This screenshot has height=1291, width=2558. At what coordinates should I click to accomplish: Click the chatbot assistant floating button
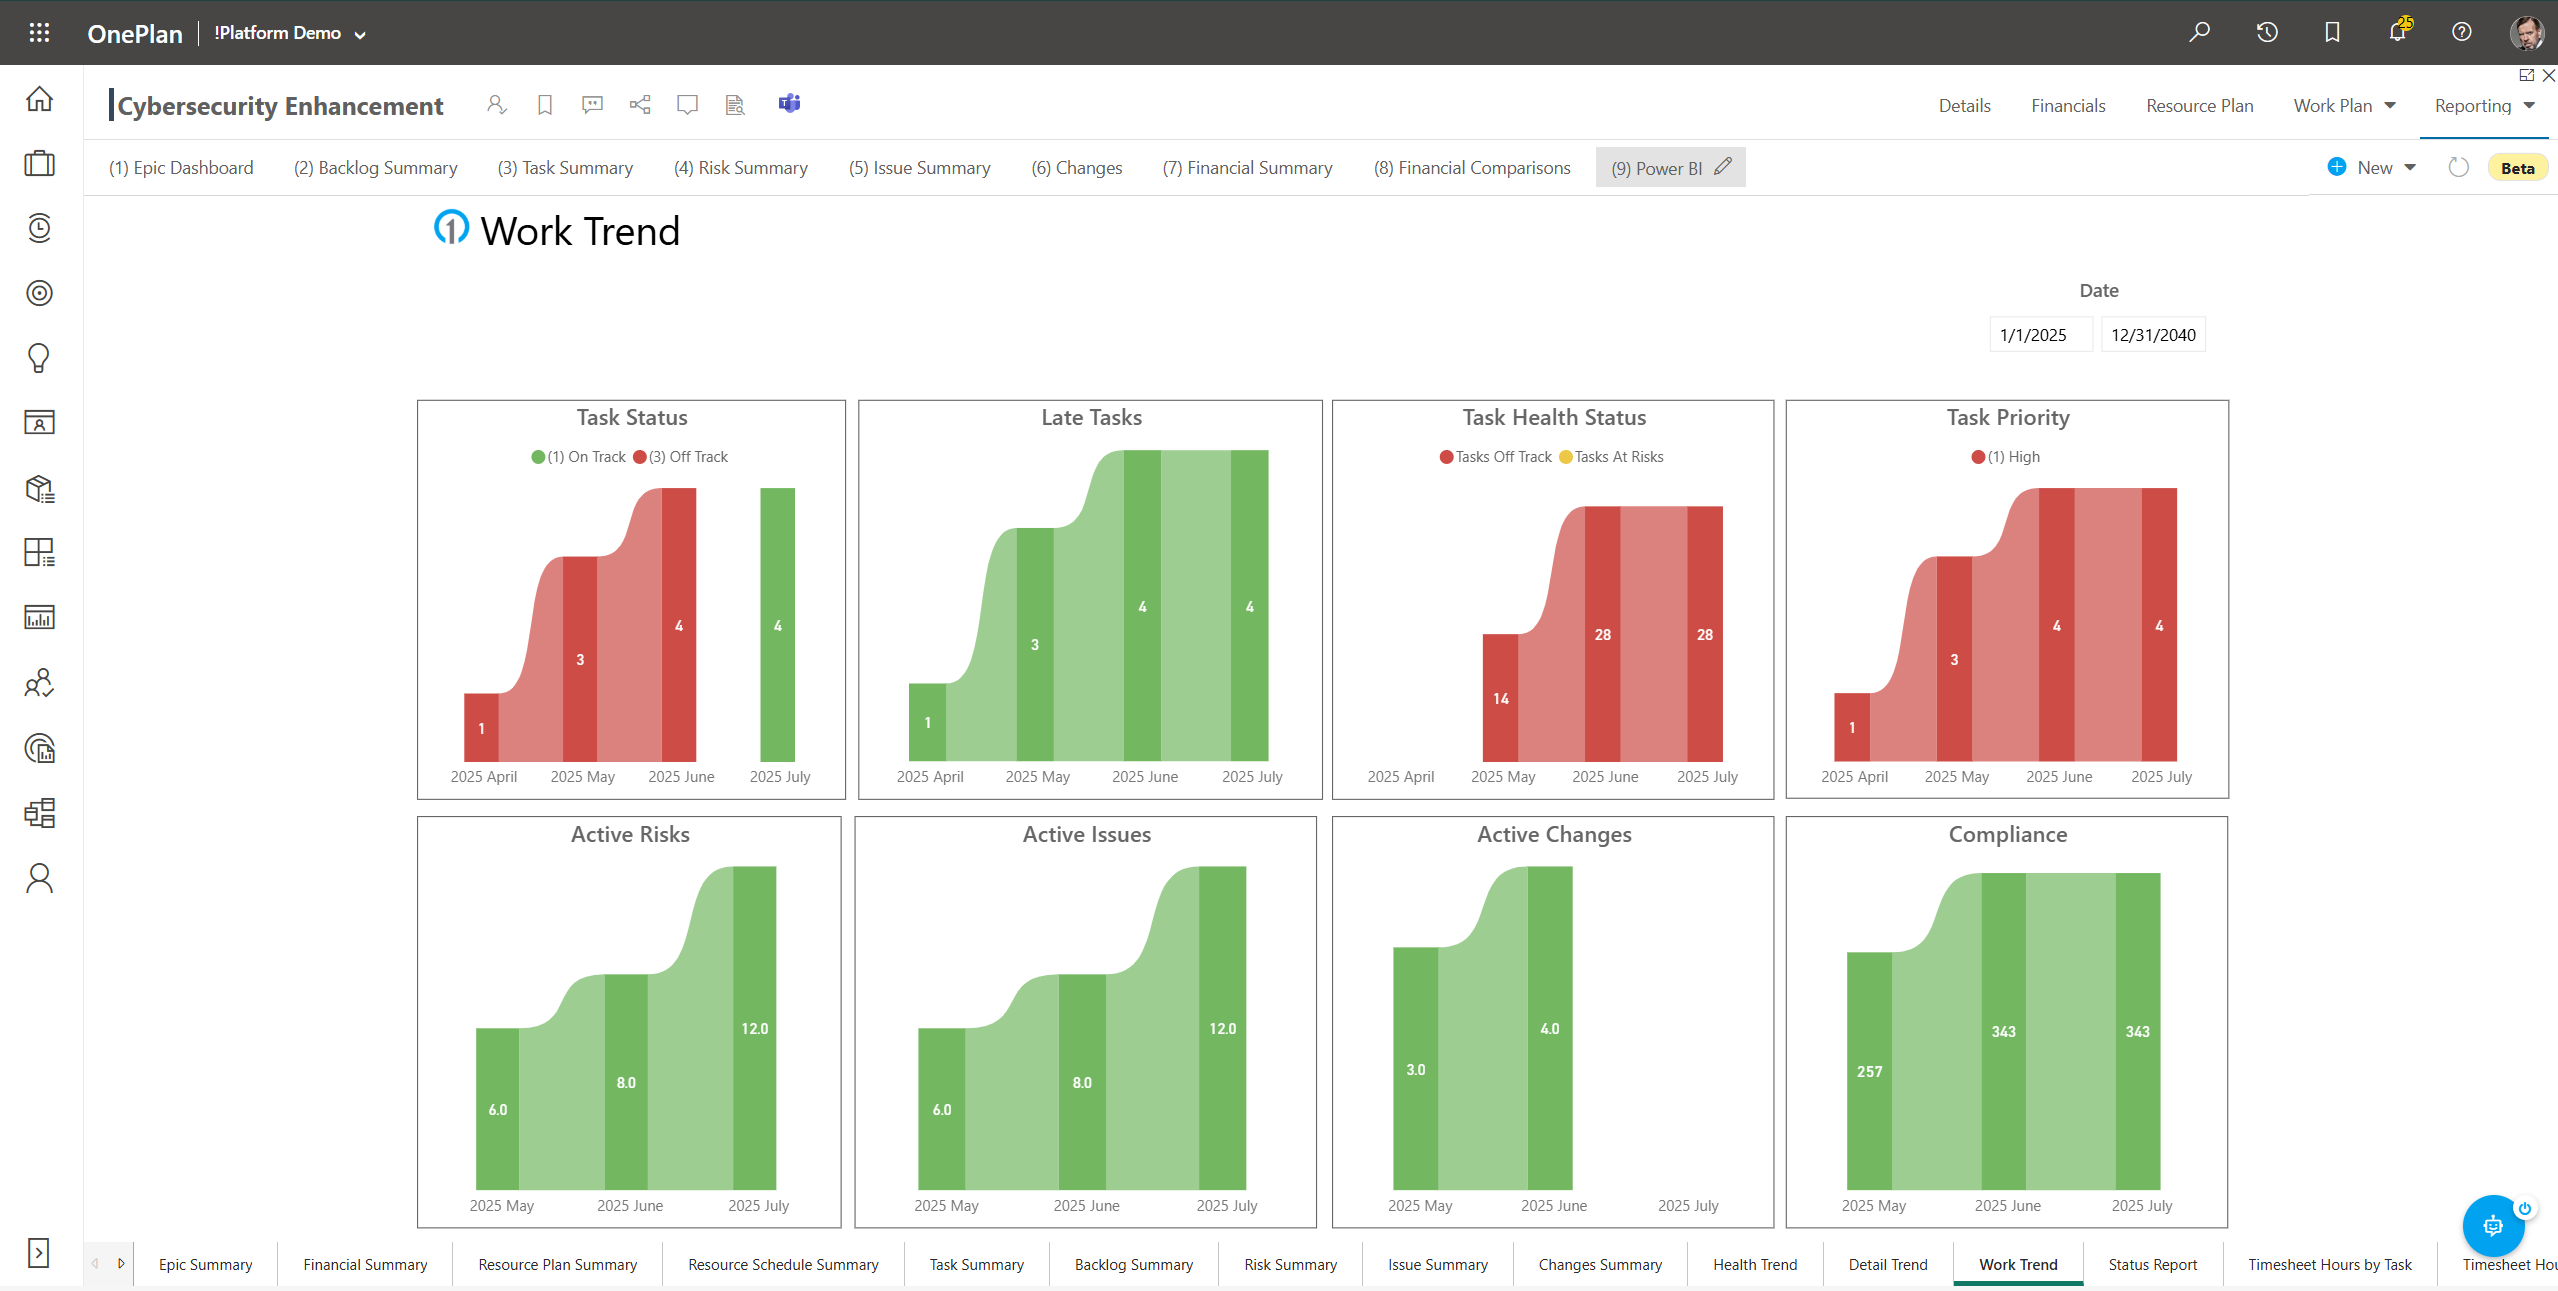2493,1225
